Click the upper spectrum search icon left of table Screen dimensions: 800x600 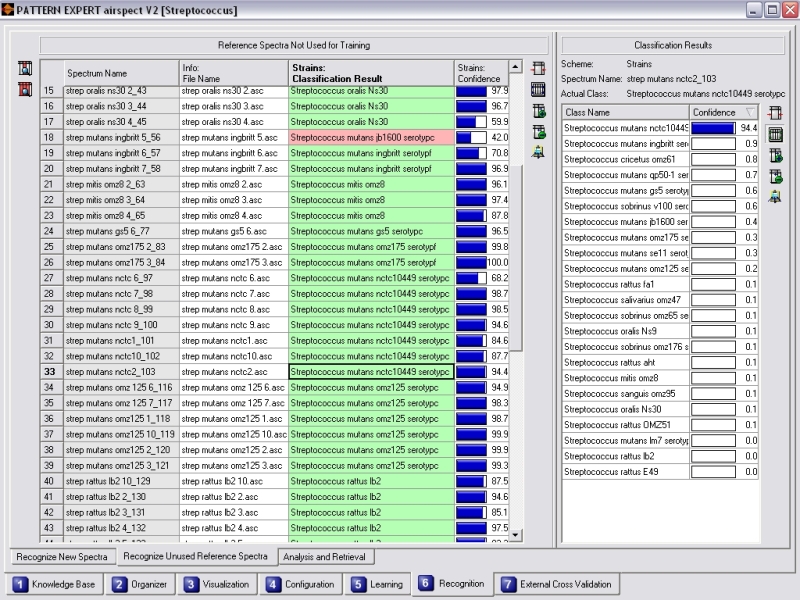tap(25, 69)
